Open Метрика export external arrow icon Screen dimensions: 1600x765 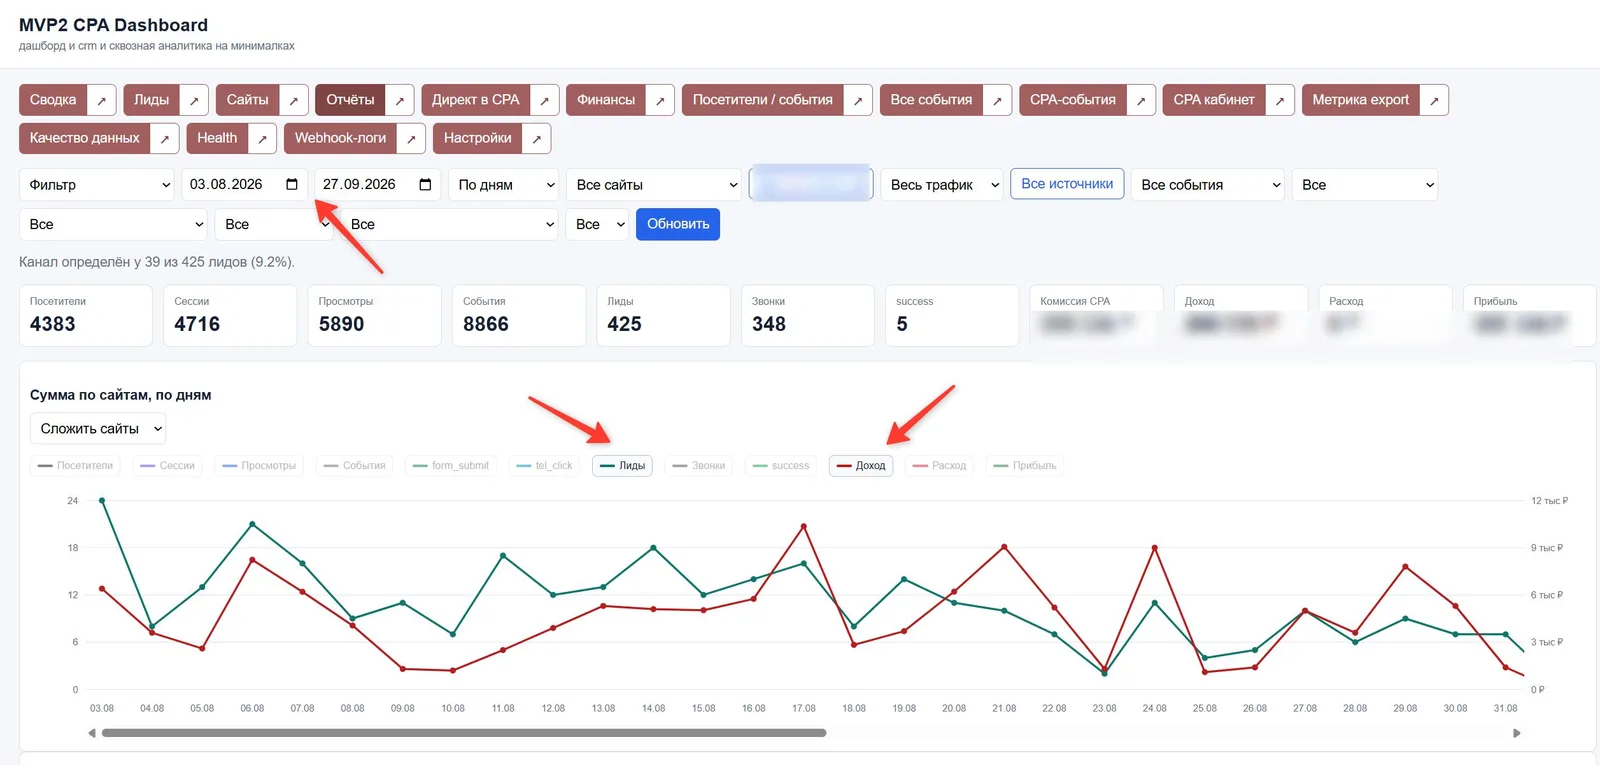pyautogui.click(x=1434, y=100)
